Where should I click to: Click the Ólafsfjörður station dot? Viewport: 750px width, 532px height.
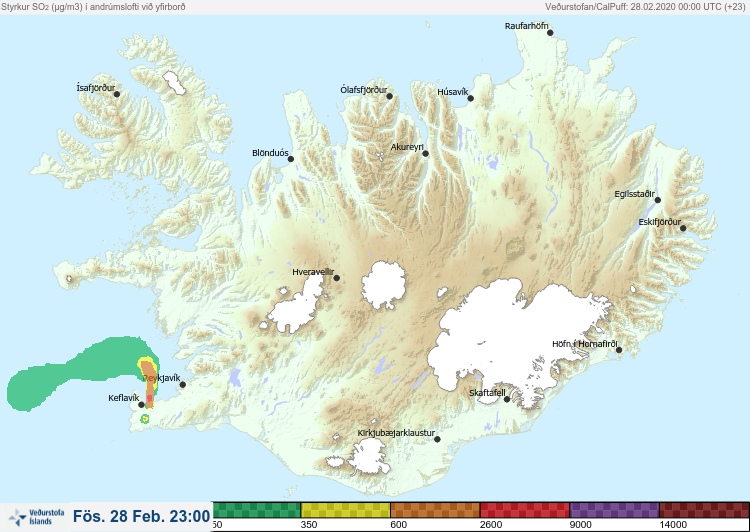(389, 96)
